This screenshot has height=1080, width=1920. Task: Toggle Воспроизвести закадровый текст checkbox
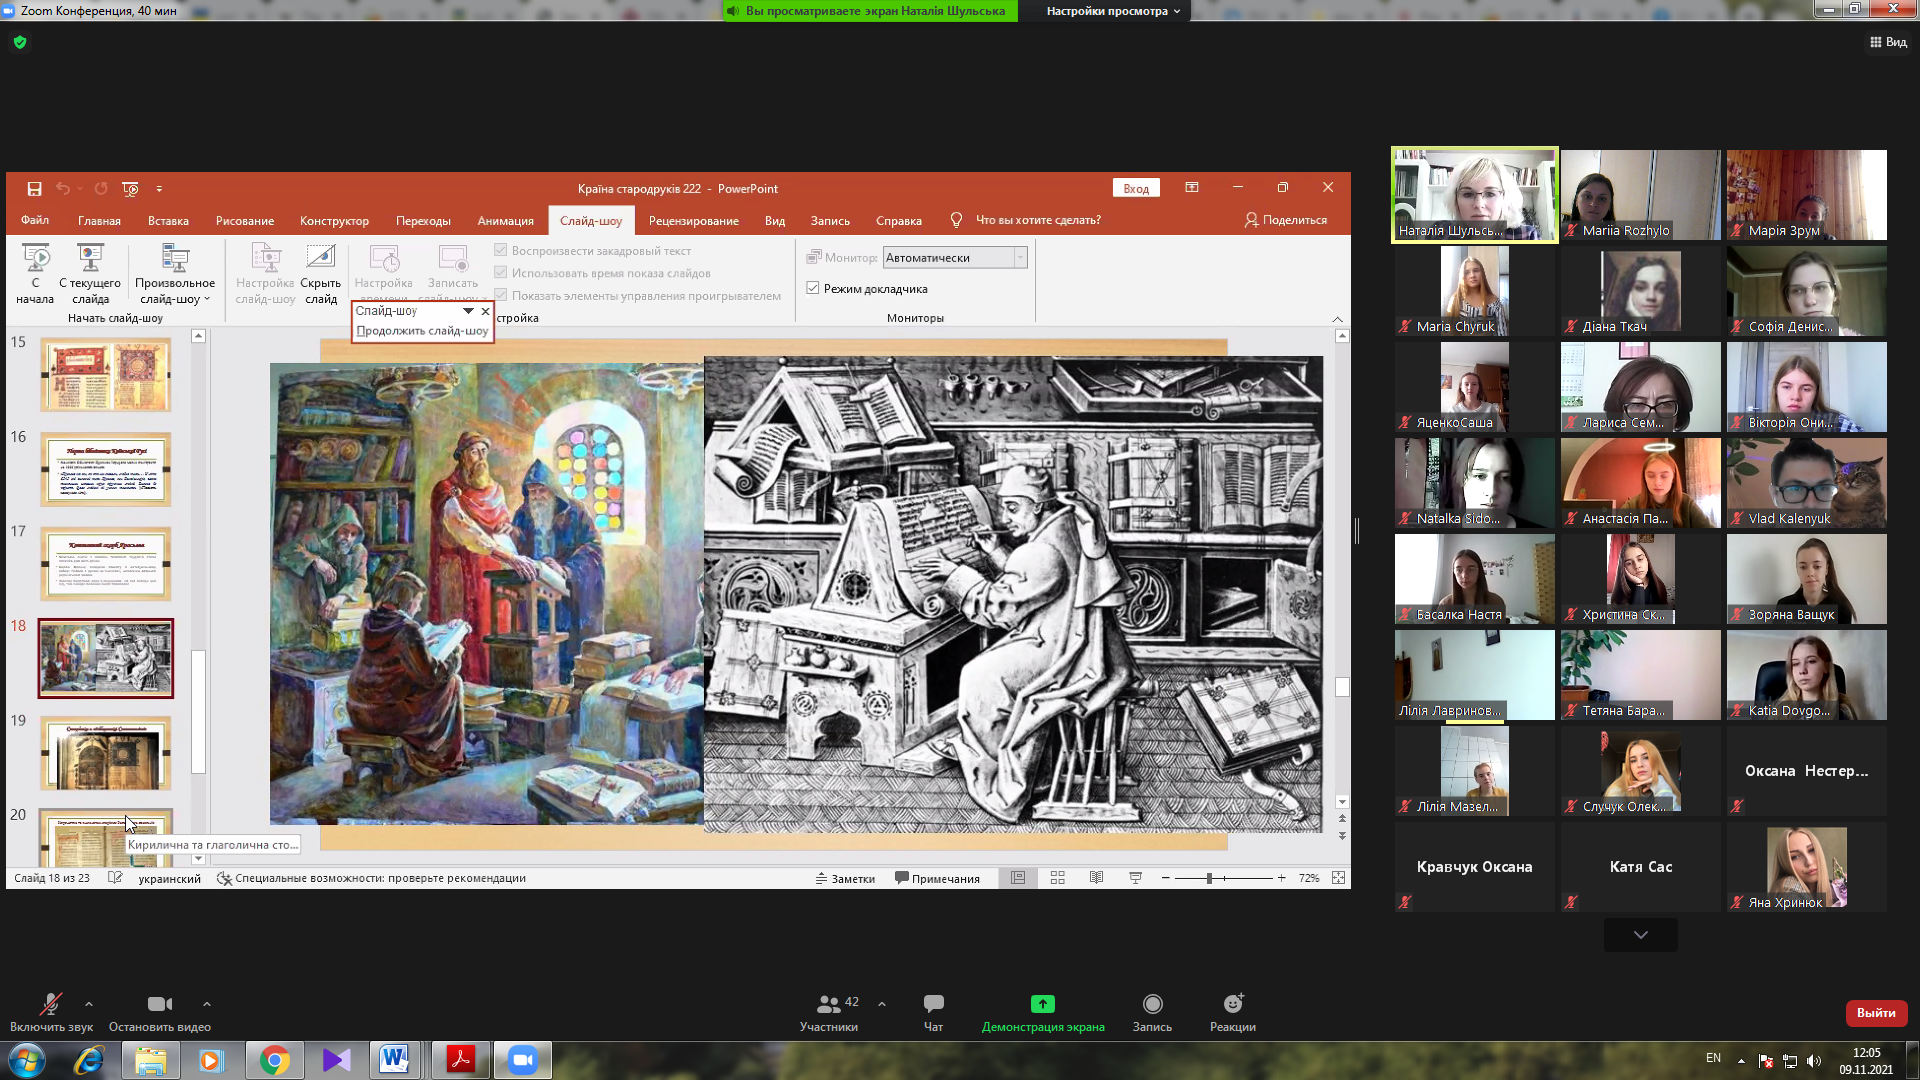point(501,251)
